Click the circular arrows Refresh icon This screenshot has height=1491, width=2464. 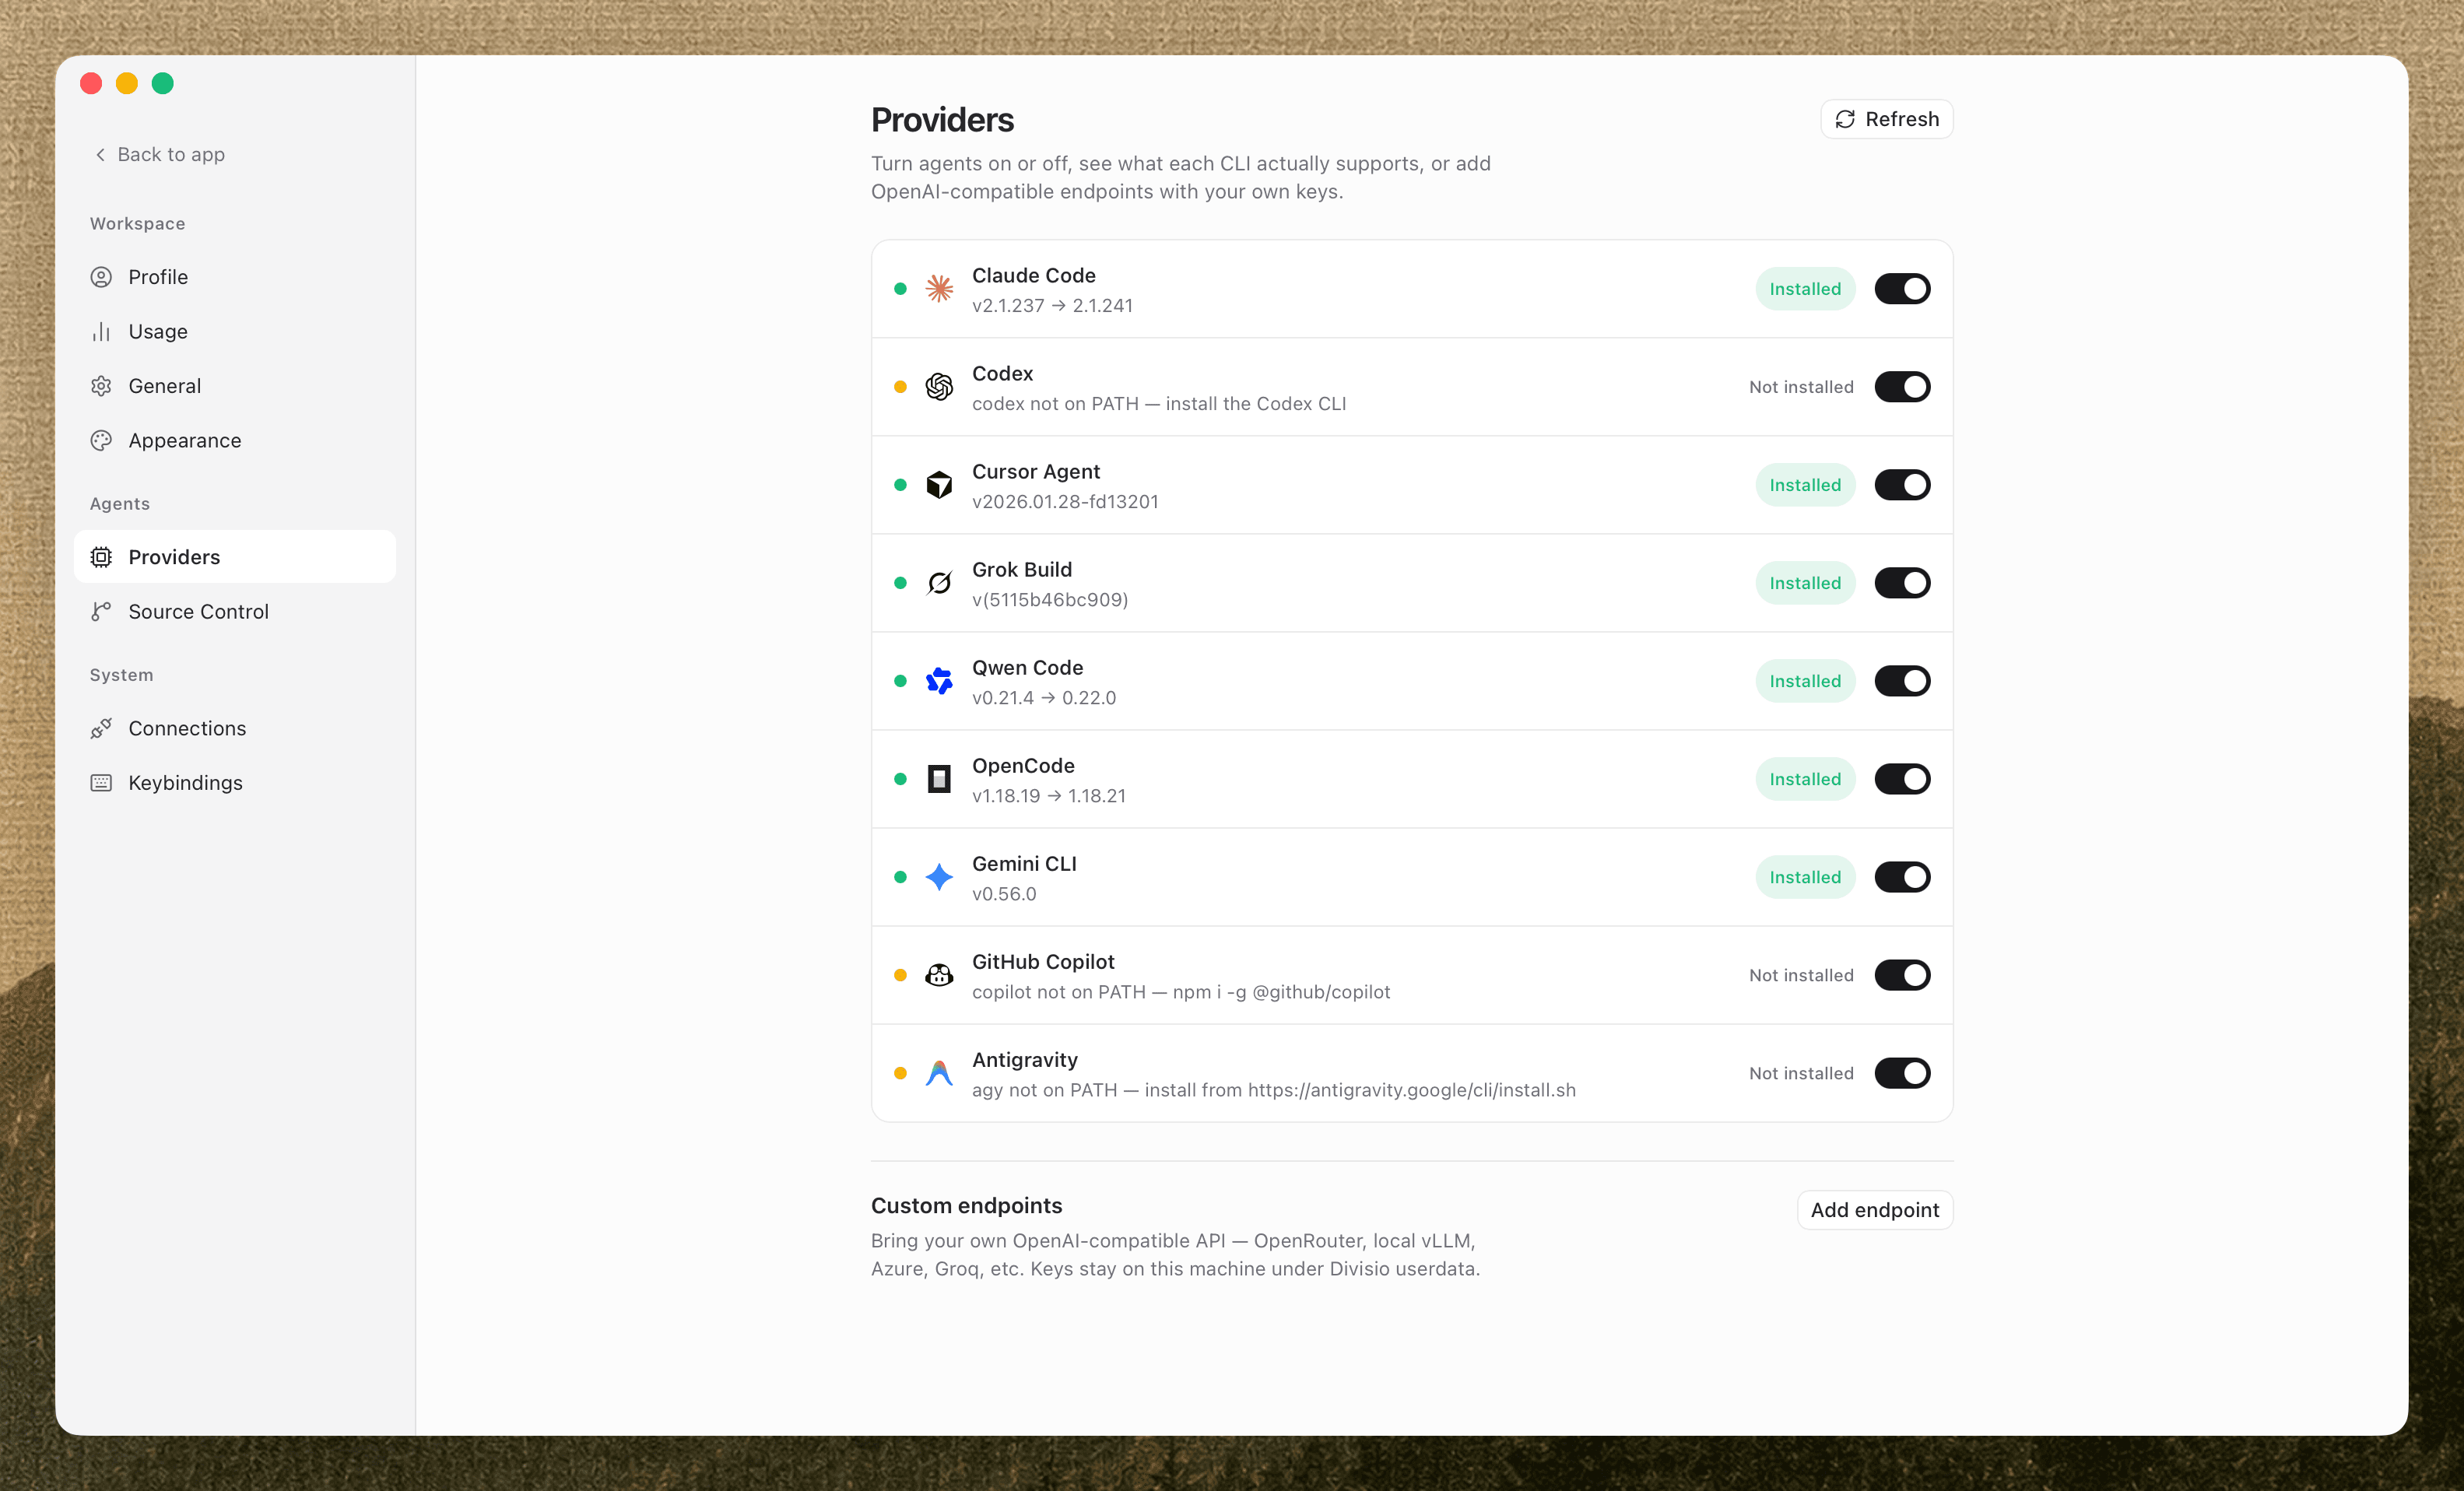[x=1845, y=119]
